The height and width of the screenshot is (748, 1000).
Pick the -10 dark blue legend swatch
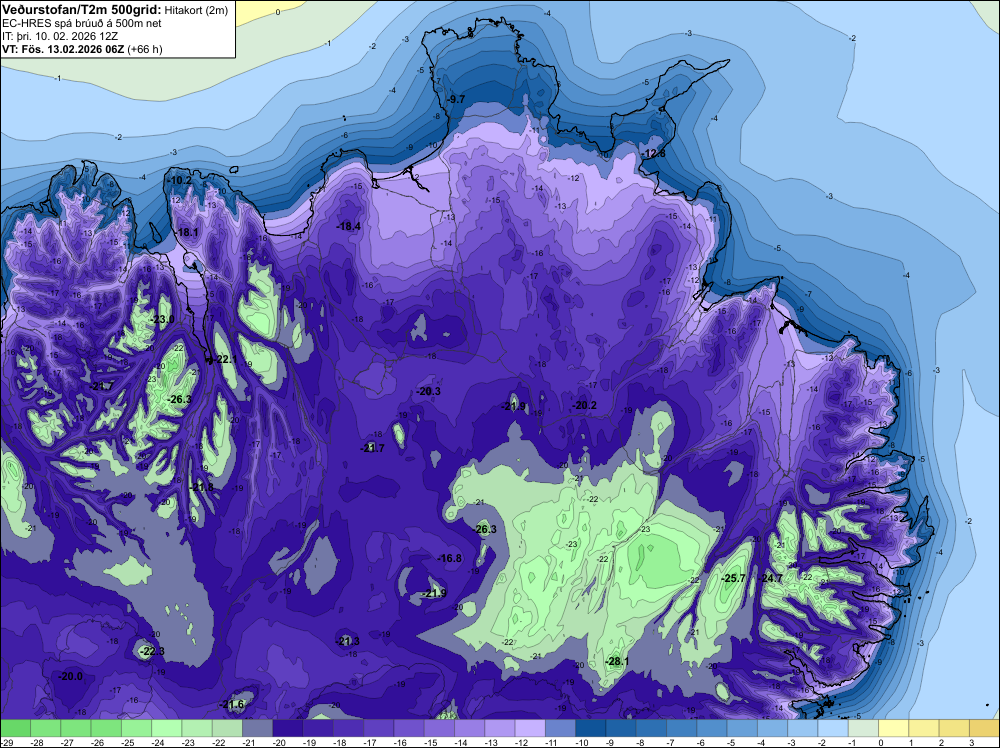pyautogui.click(x=591, y=728)
